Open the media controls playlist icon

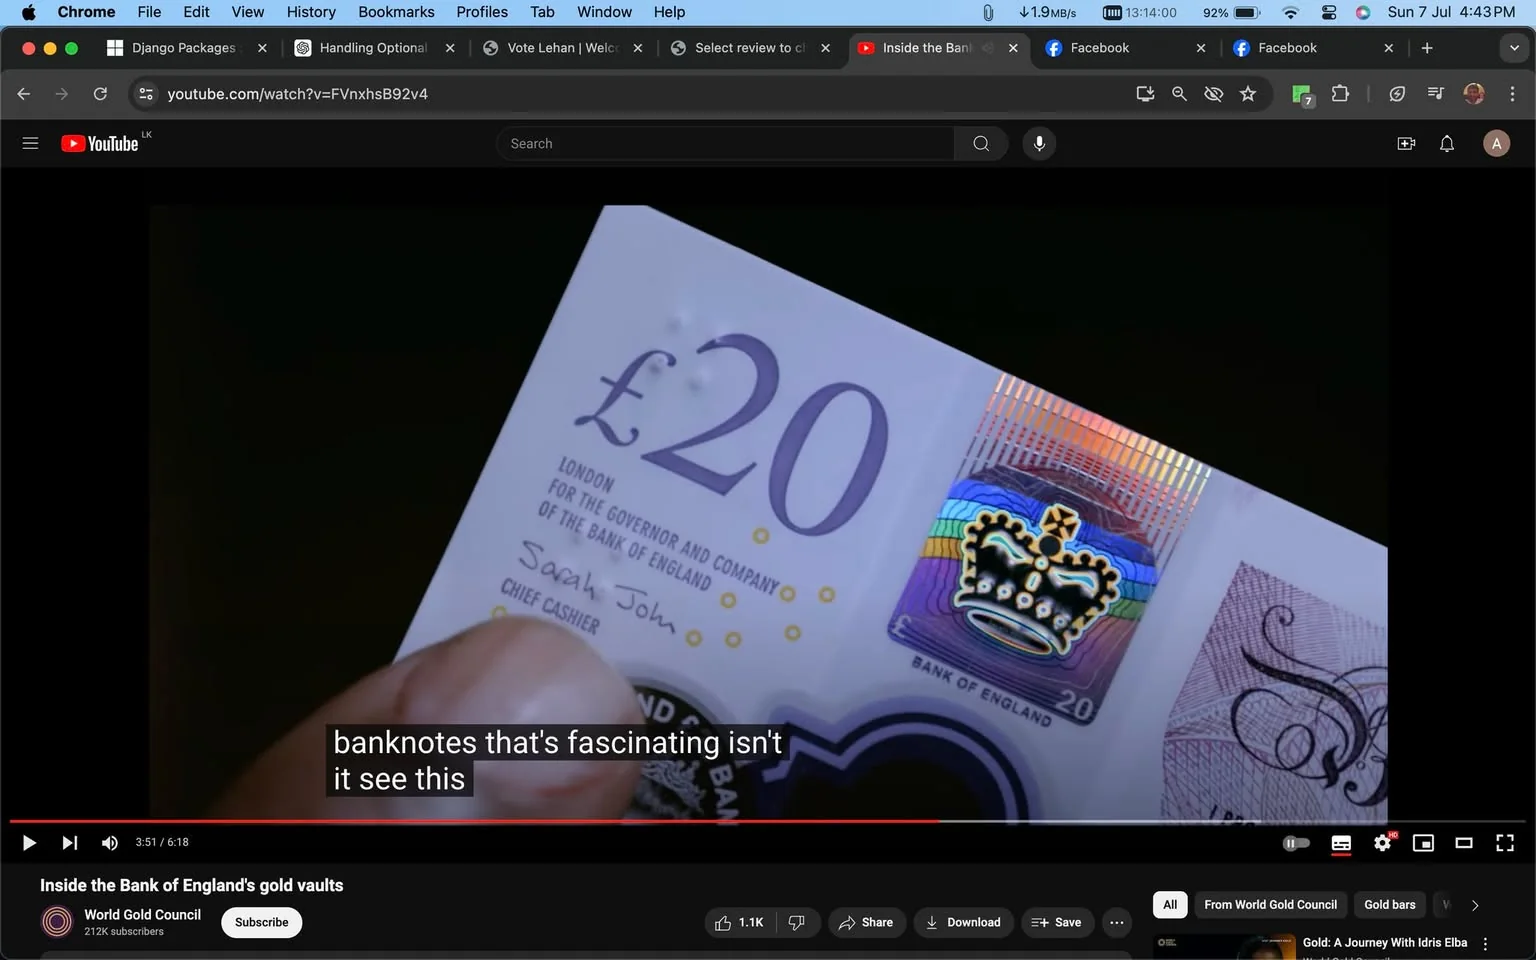1436,94
